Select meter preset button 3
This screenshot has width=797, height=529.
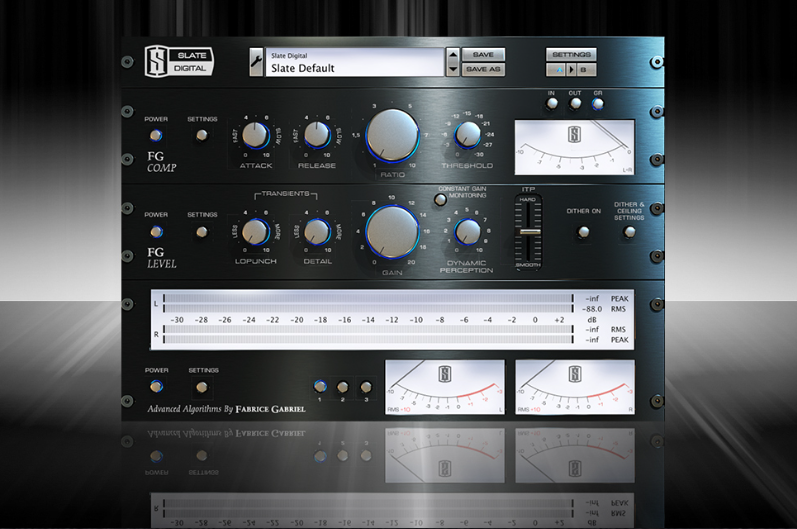pyautogui.click(x=366, y=387)
